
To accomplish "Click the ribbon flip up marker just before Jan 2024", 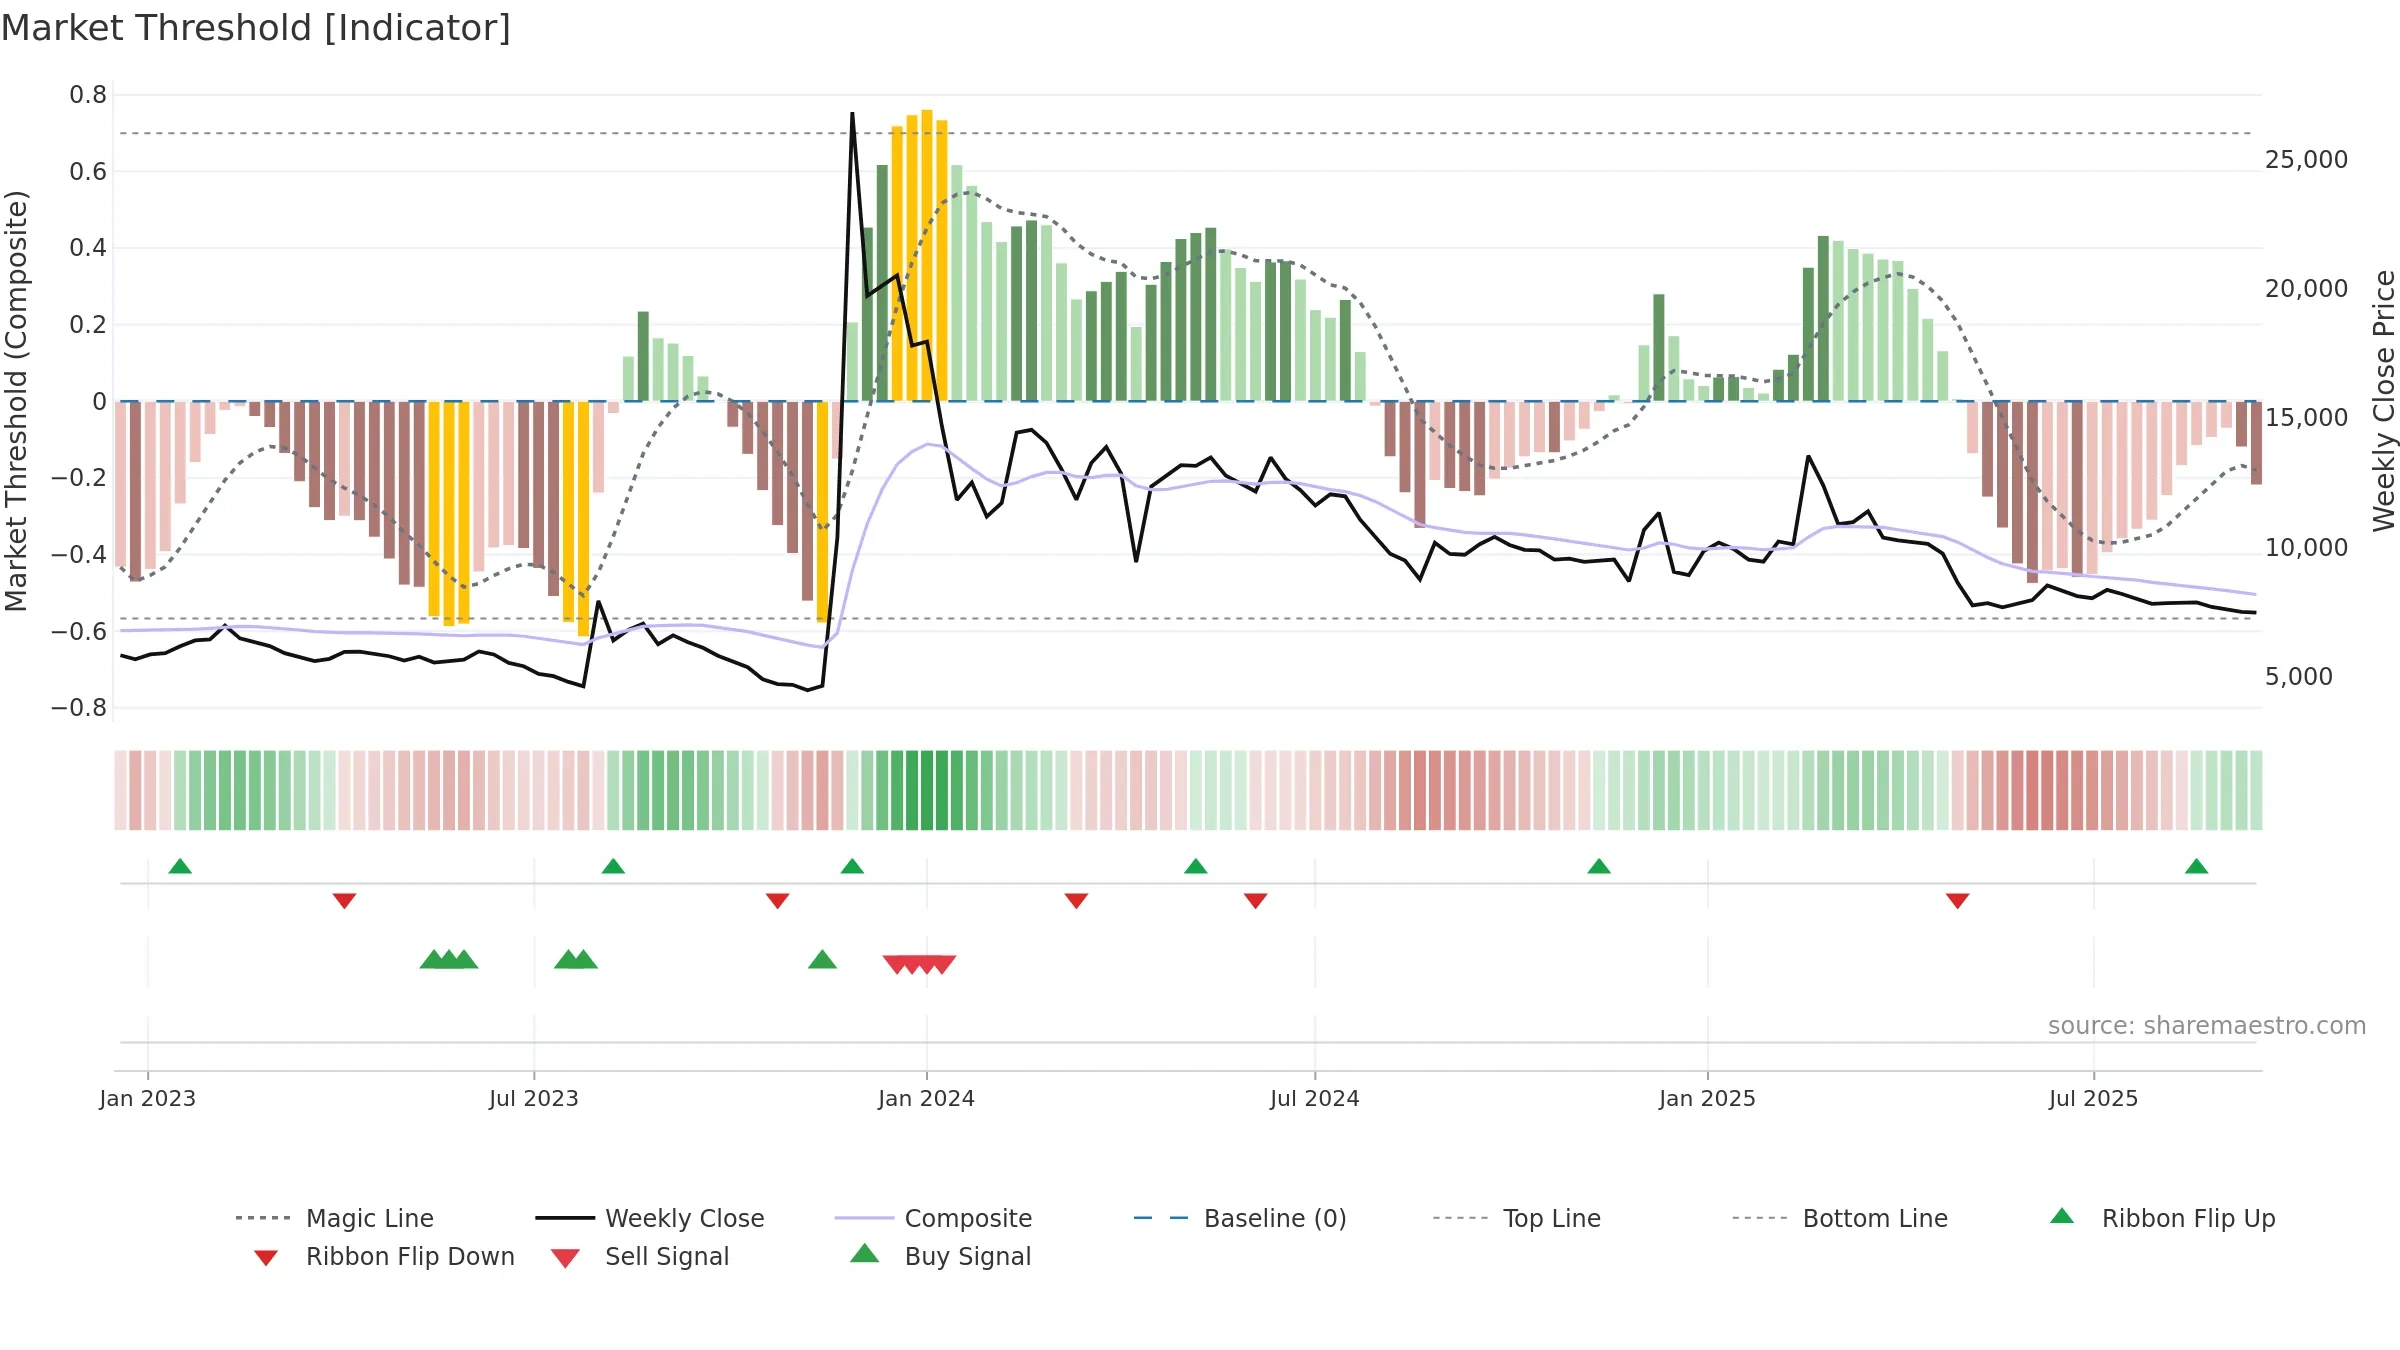I will point(852,866).
